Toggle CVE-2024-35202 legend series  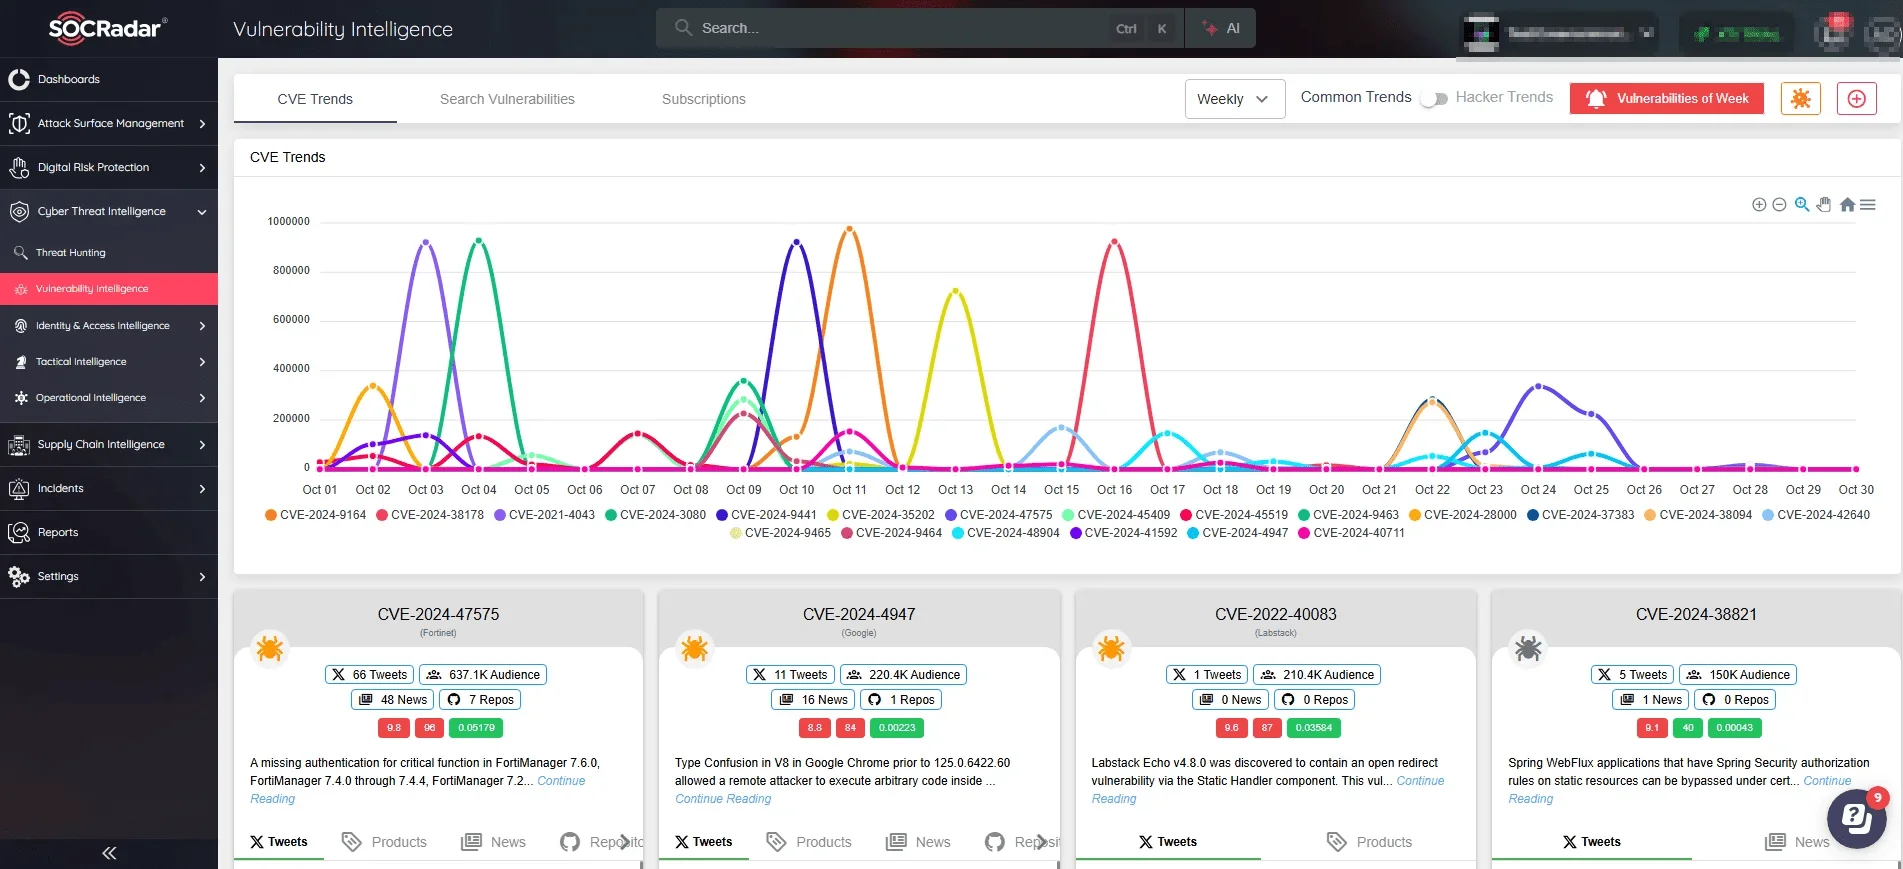pyautogui.click(x=880, y=515)
